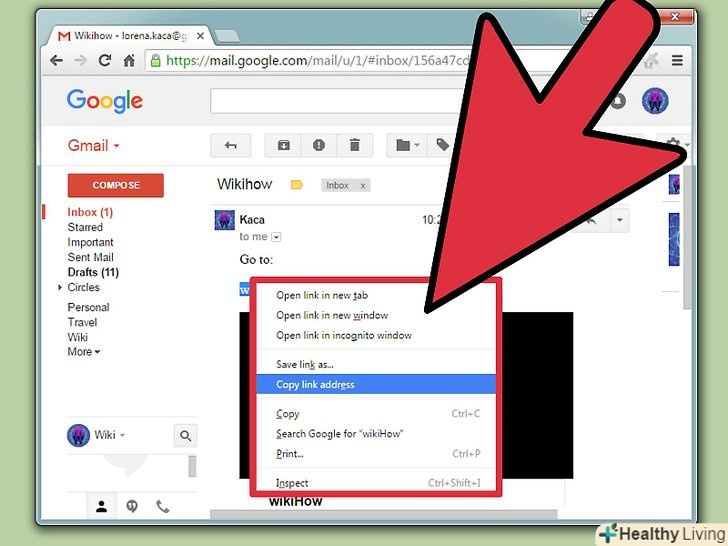The image size is (728, 546).
Task: Click the browser address bar
Action: click(309, 60)
